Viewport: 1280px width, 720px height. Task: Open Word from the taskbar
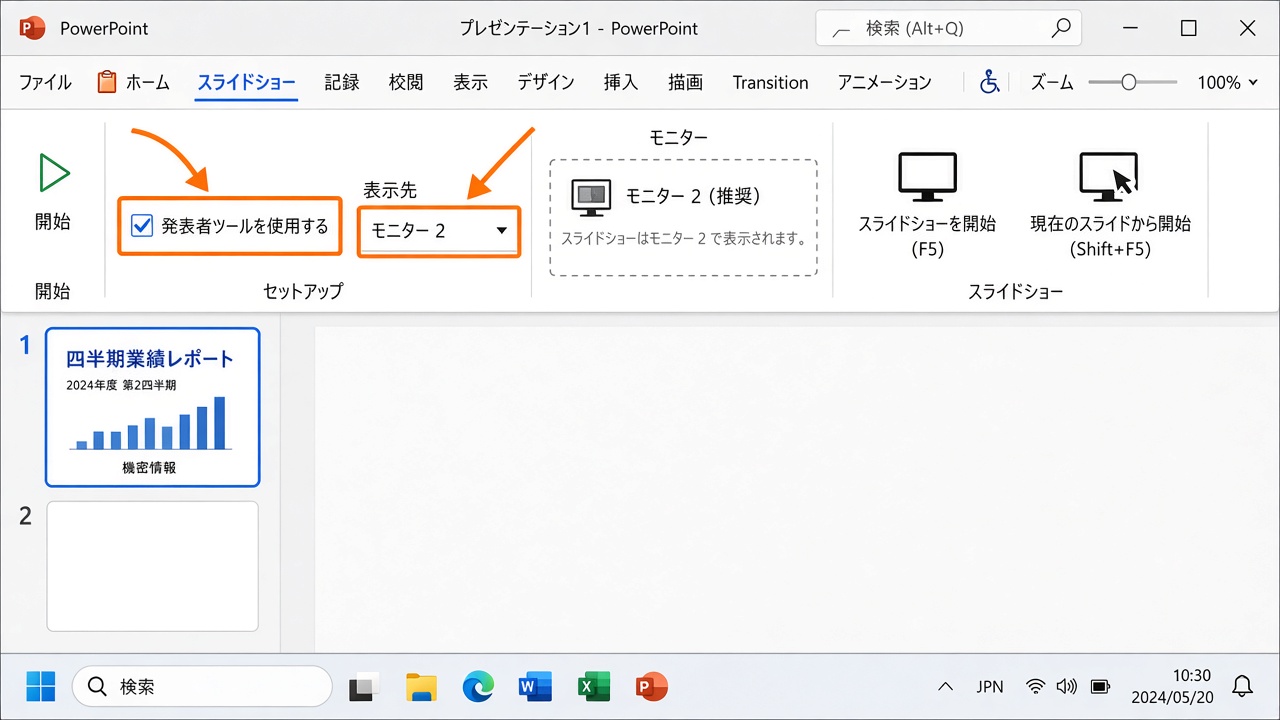click(x=536, y=687)
